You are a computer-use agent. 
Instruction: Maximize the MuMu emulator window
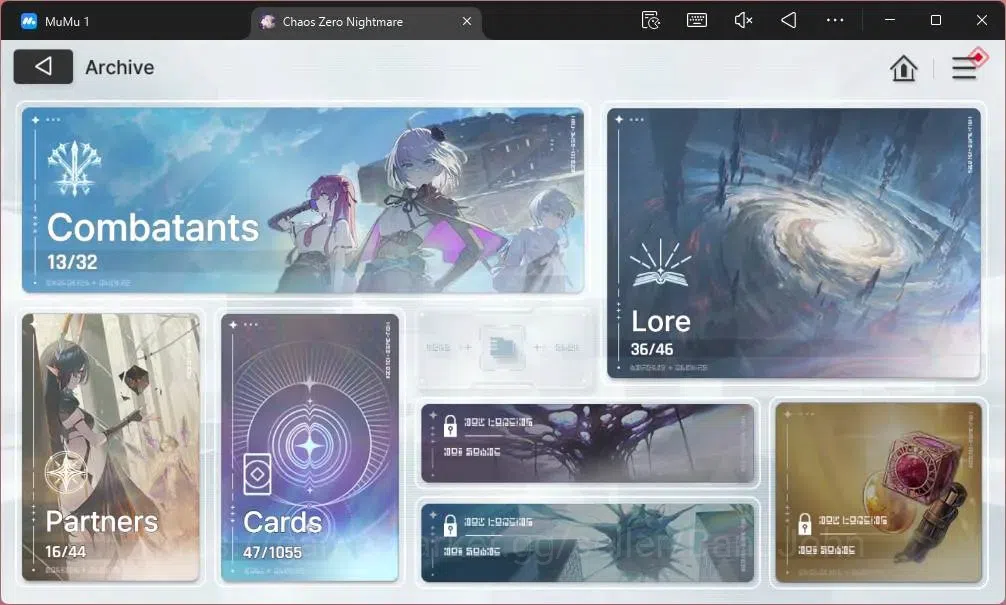(936, 20)
